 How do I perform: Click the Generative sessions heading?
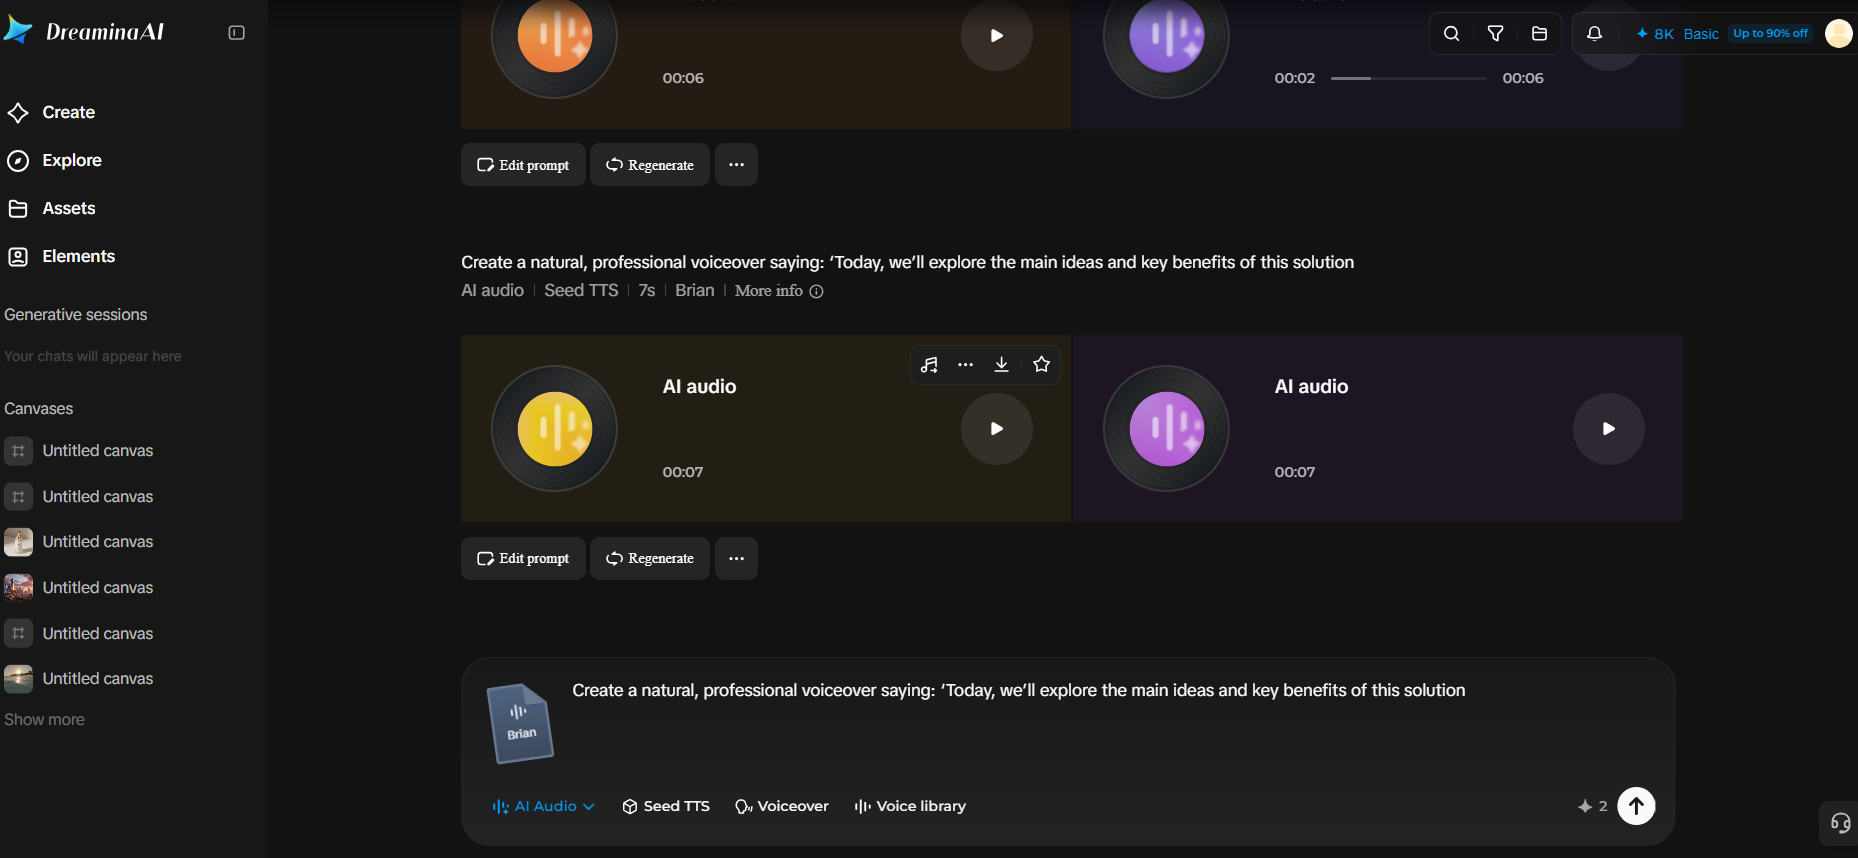(x=76, y=315)
